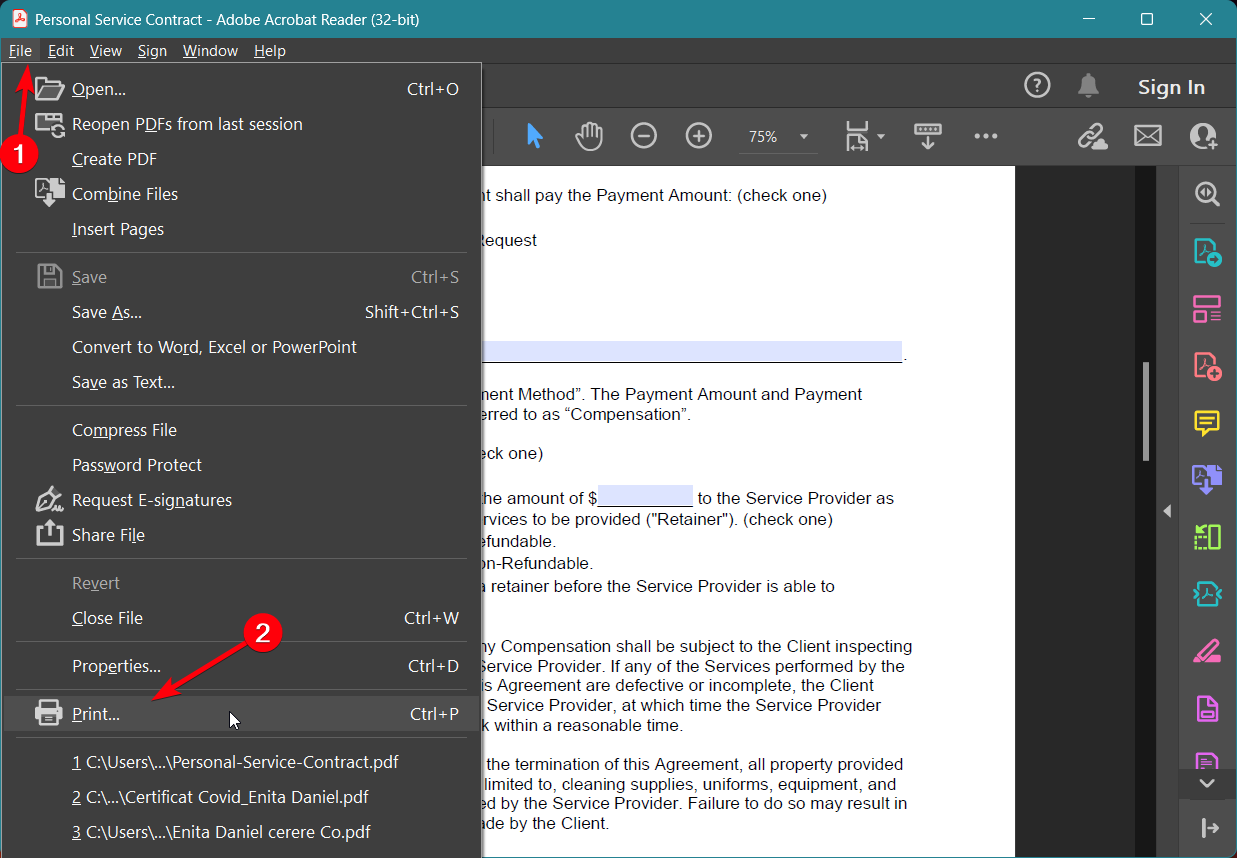Activate the Hand pan tool
The image size is (1237, 858).
click(x=589, y=137)
